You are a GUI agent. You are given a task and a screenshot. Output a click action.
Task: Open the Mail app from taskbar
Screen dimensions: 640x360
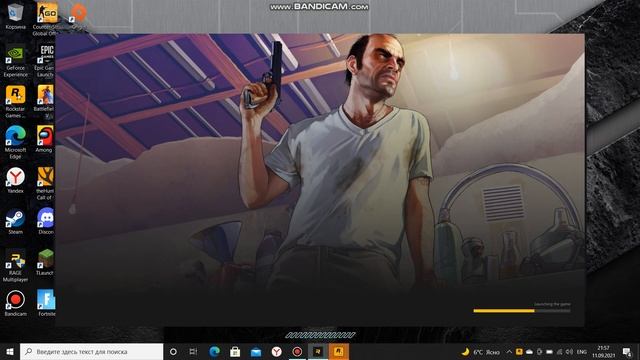256,351
